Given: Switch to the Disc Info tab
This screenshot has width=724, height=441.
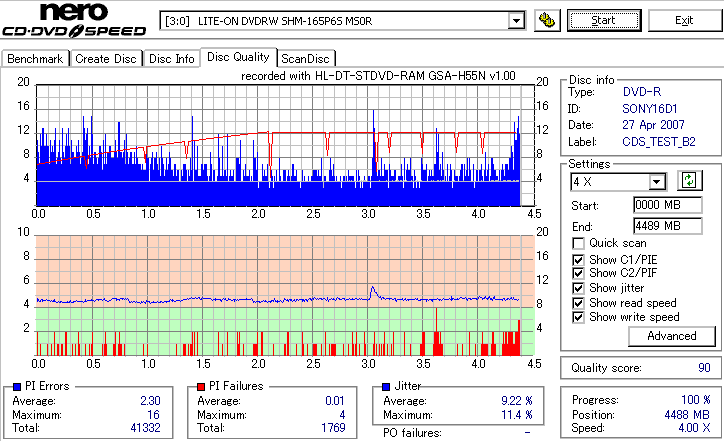Looking at the screenshot, I should (171, 59).
